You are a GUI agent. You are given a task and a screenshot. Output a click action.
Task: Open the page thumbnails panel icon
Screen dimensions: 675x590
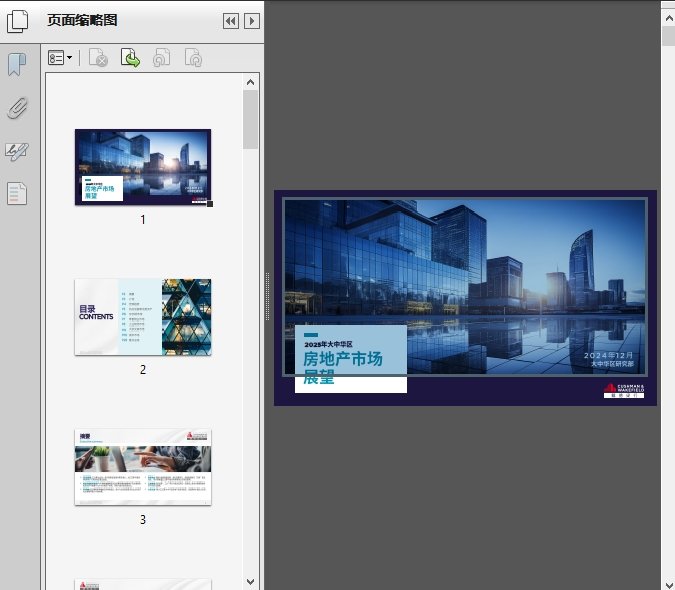17,21
